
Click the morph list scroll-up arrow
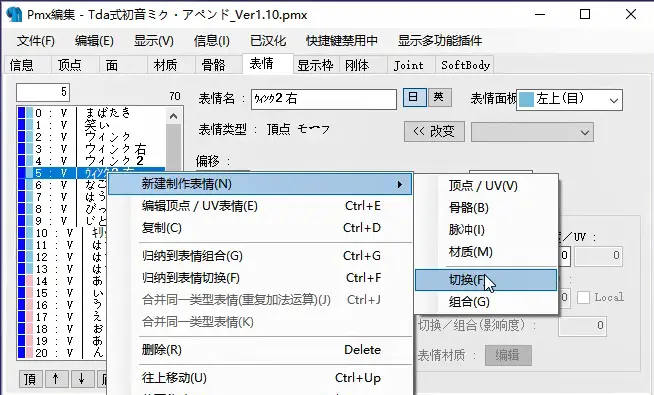click(x=174, y=116)
